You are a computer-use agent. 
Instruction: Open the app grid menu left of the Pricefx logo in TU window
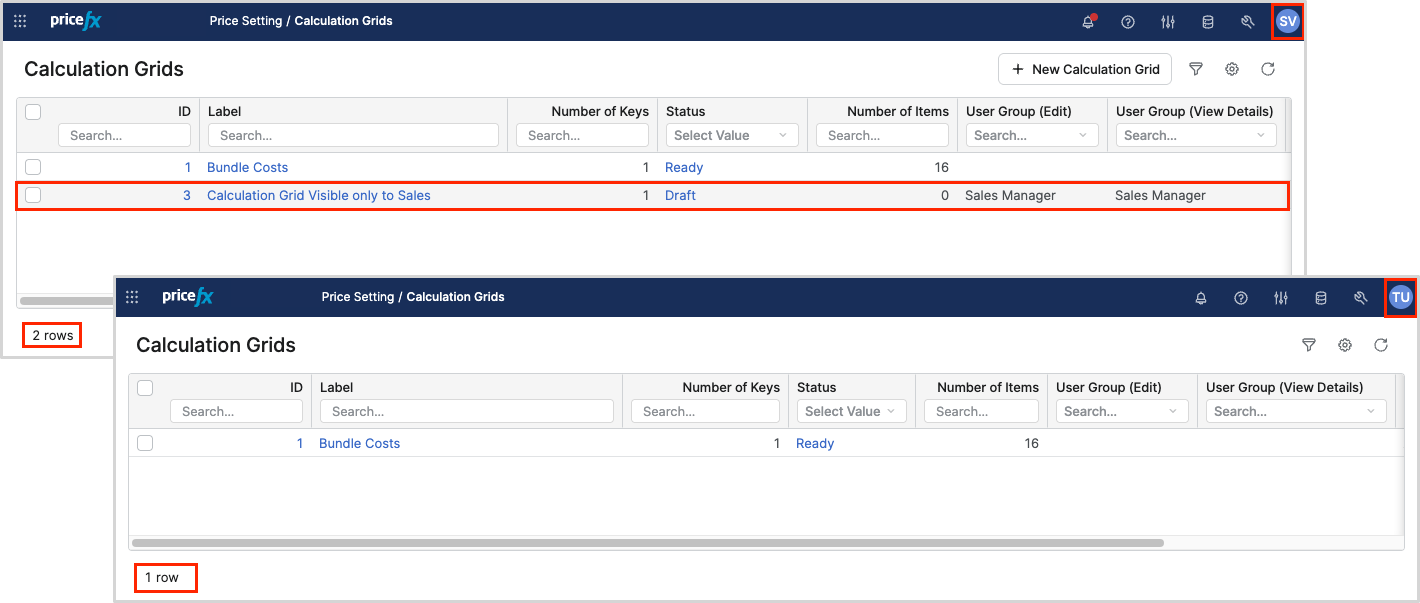pyautogui.click(x=132, y=297)
